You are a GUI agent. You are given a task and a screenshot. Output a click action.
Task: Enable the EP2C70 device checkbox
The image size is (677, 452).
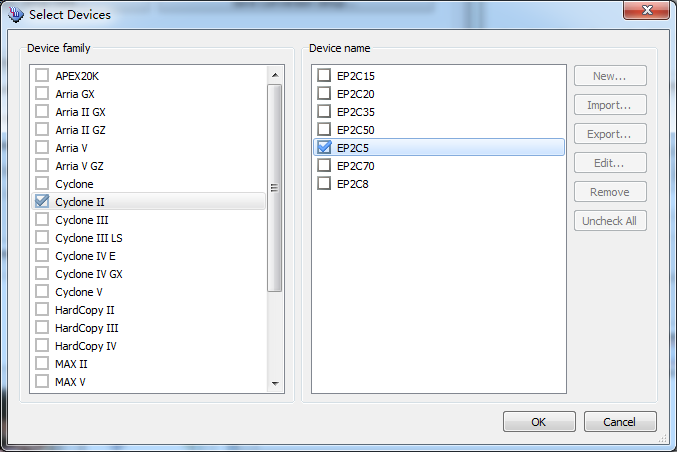[x=324, y=166]
